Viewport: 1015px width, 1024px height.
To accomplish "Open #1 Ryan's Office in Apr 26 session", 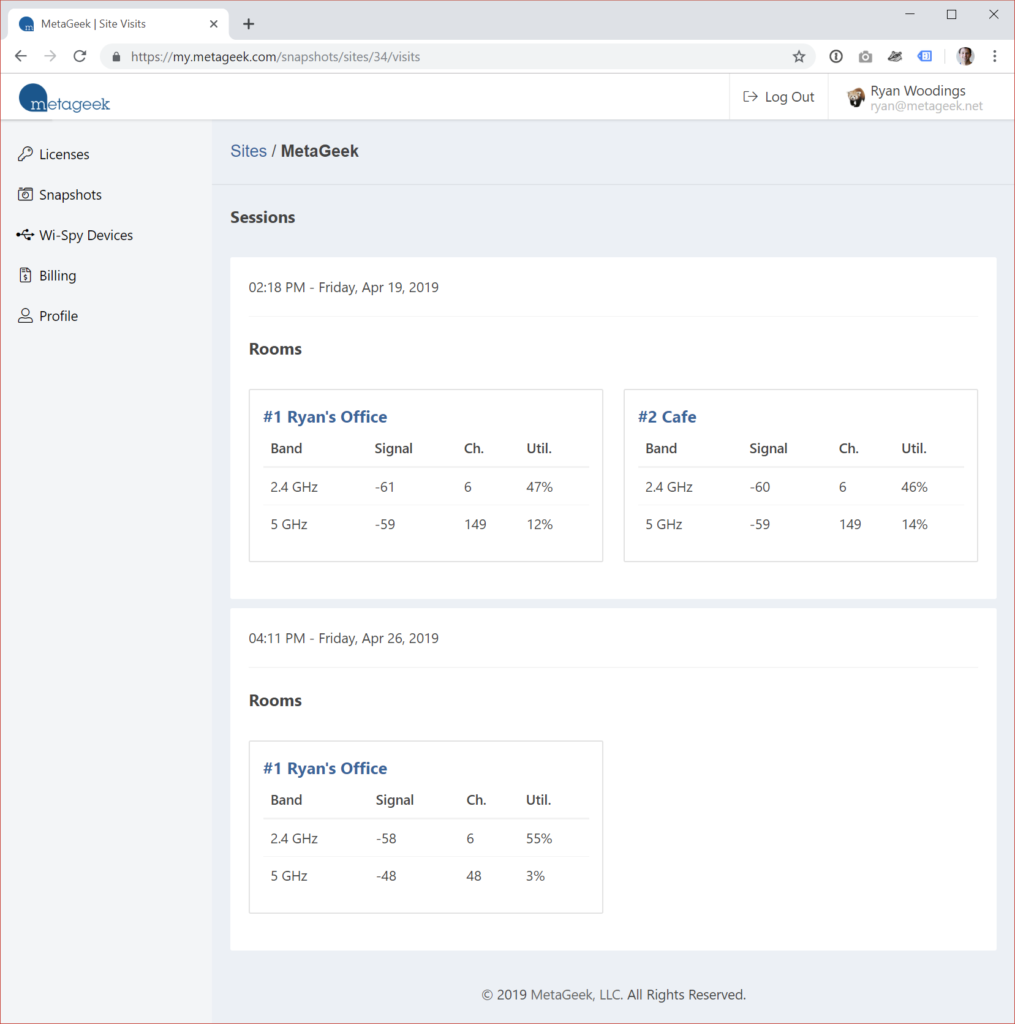I will 325,768.
